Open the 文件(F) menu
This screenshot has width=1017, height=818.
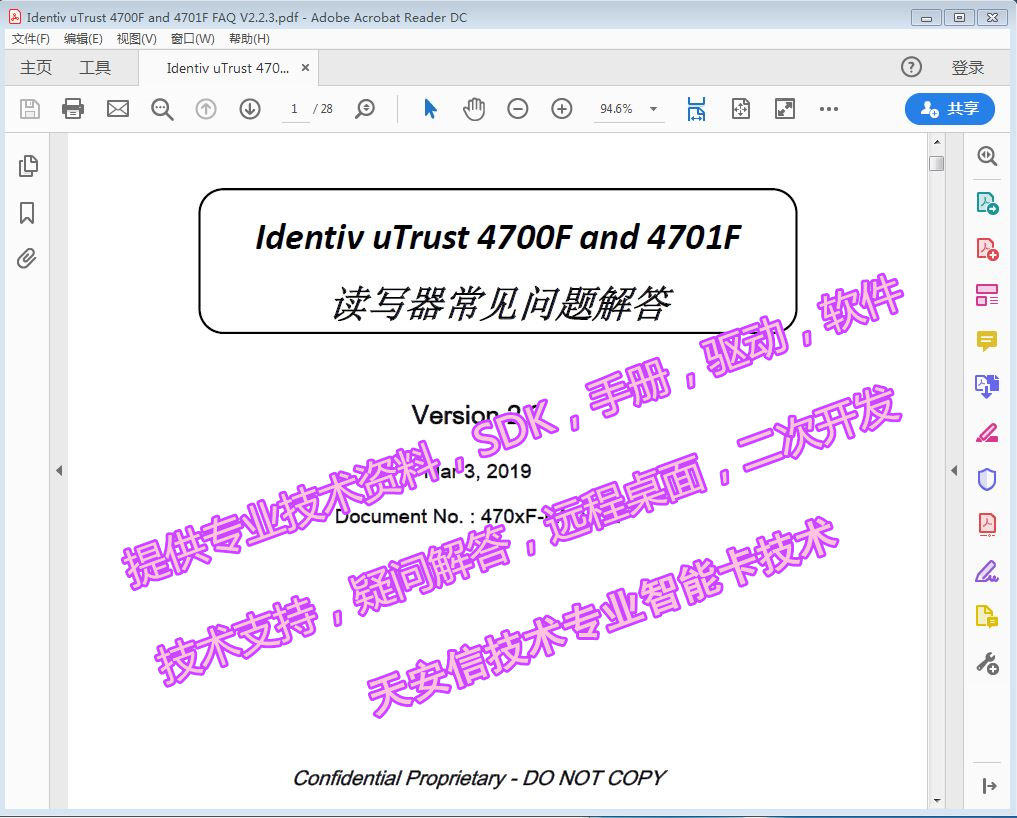tap(31, 39)
